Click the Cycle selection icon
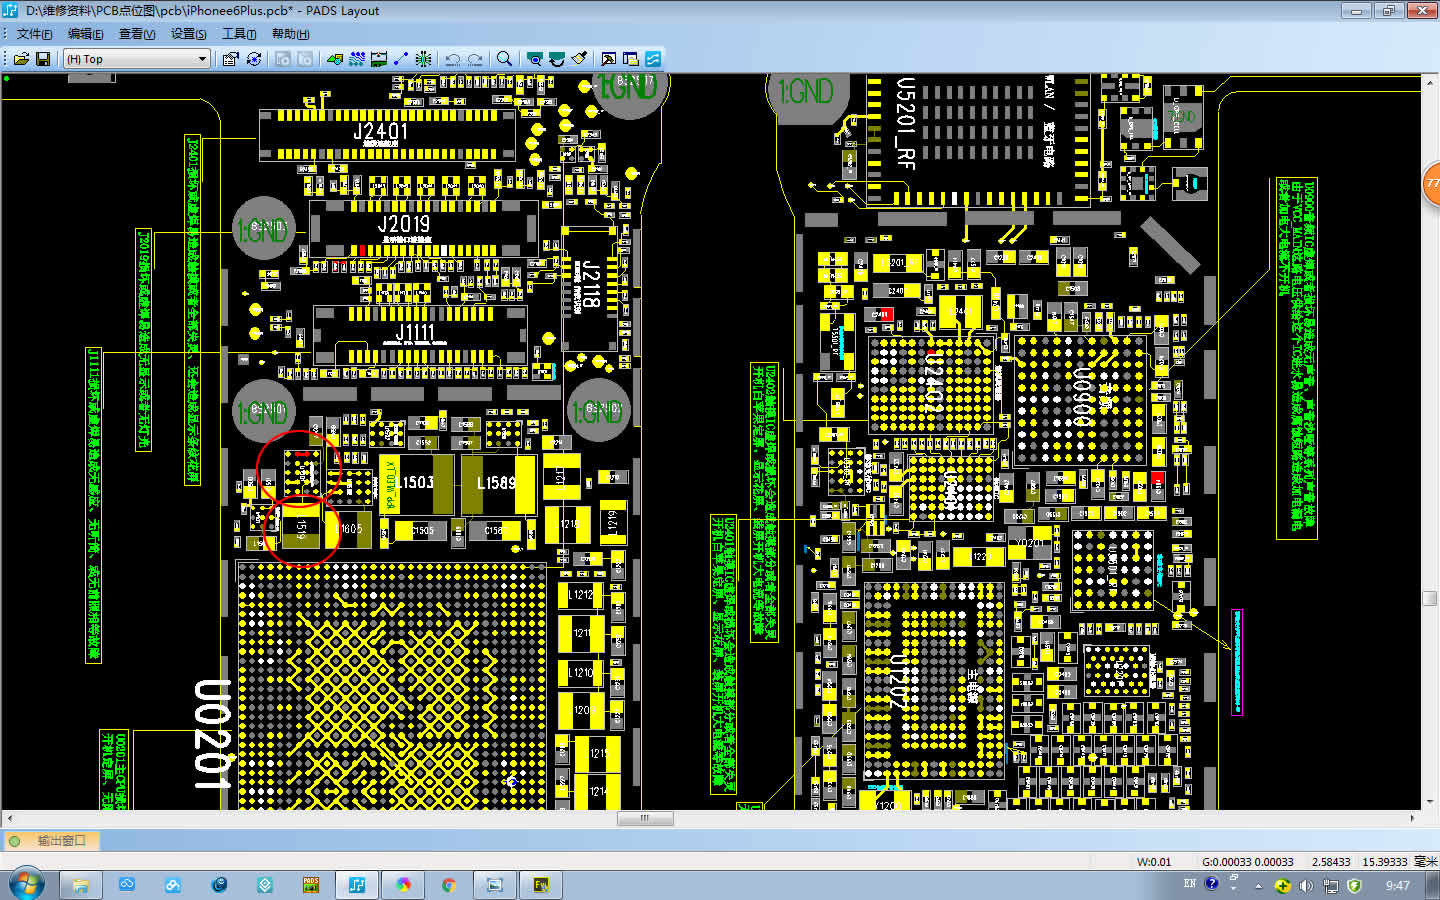This screenshot has height=900, width=1440. point(254,59)
